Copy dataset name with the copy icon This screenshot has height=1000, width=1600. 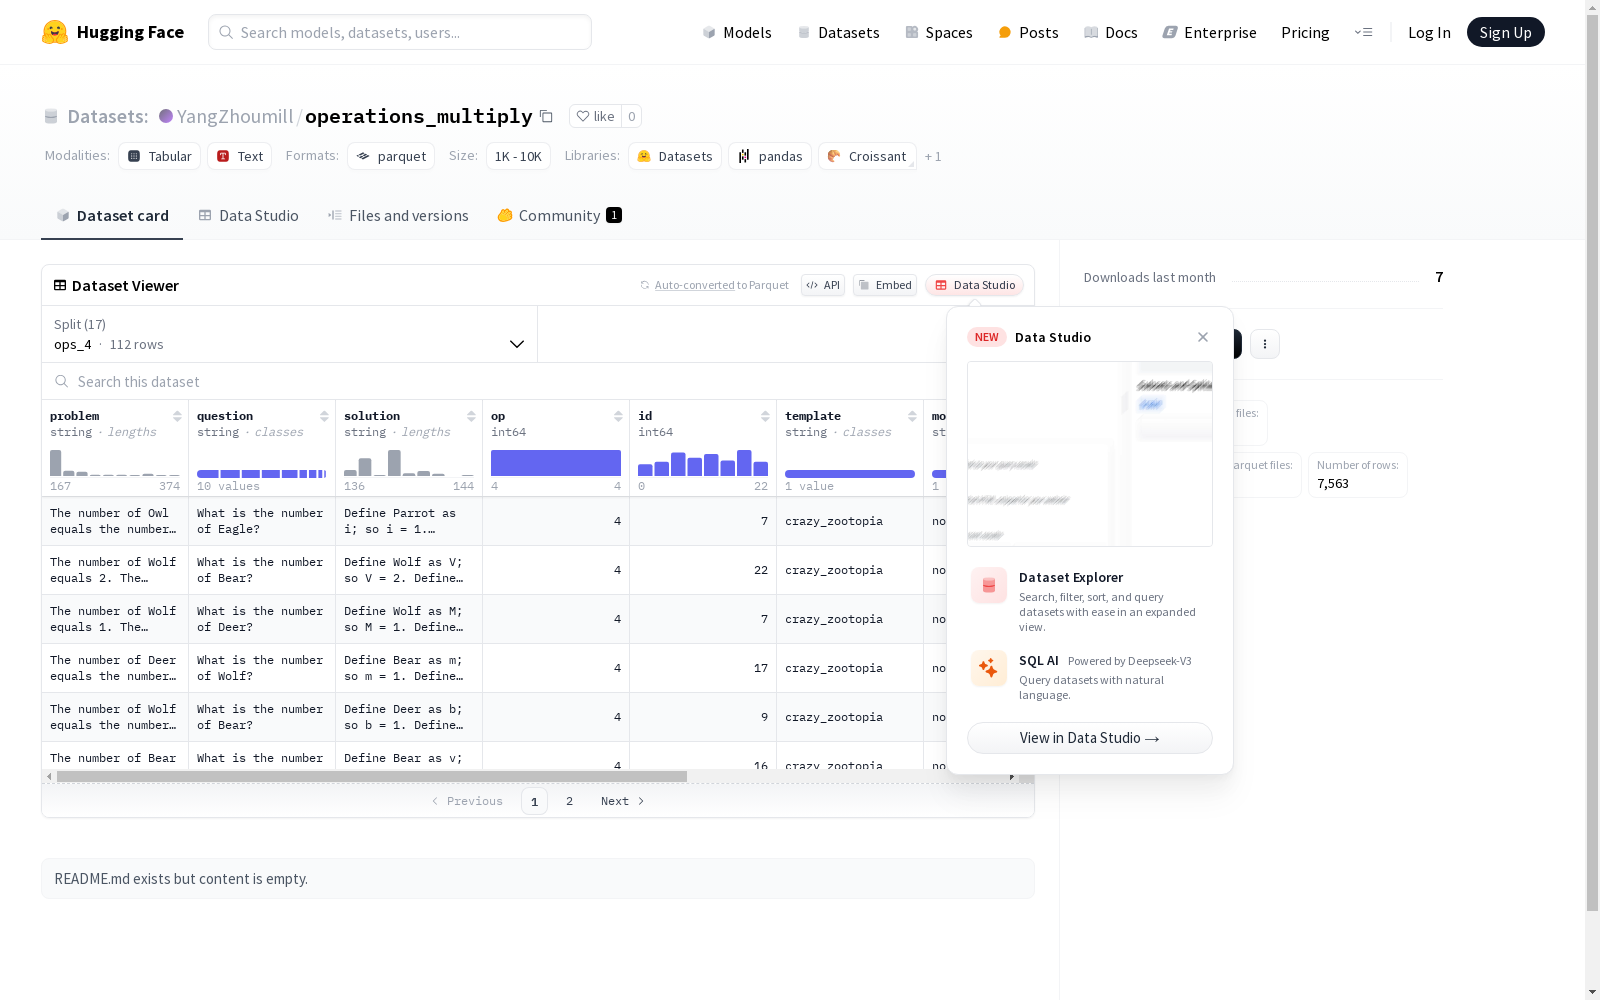coord(546,116)
